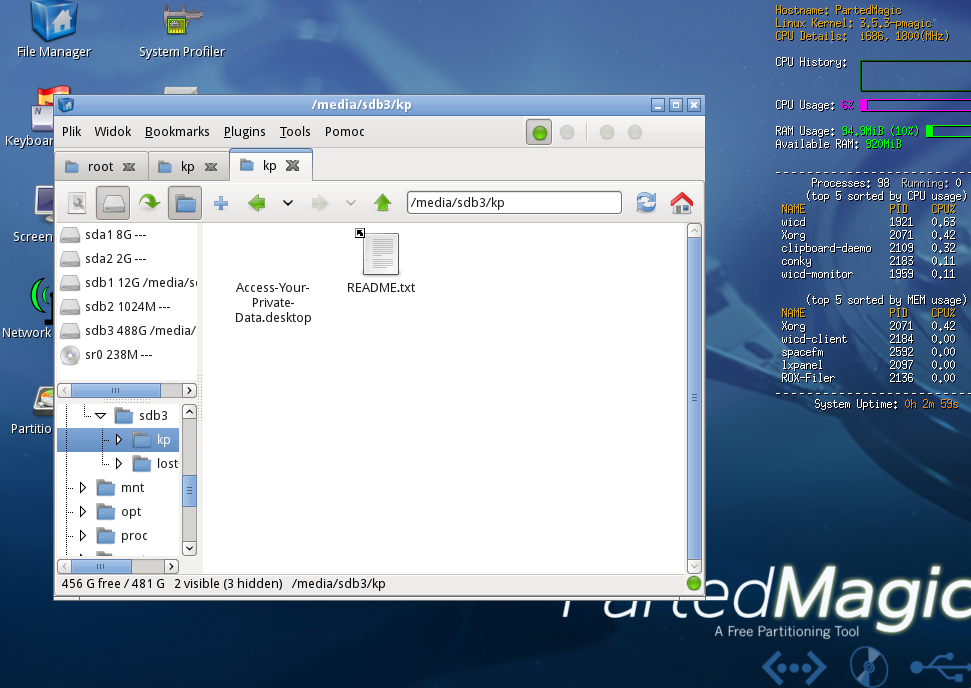This screenshot has width=971, height=688.
Task: Expand the proc tree folder
Action: (x=82, y=536)
